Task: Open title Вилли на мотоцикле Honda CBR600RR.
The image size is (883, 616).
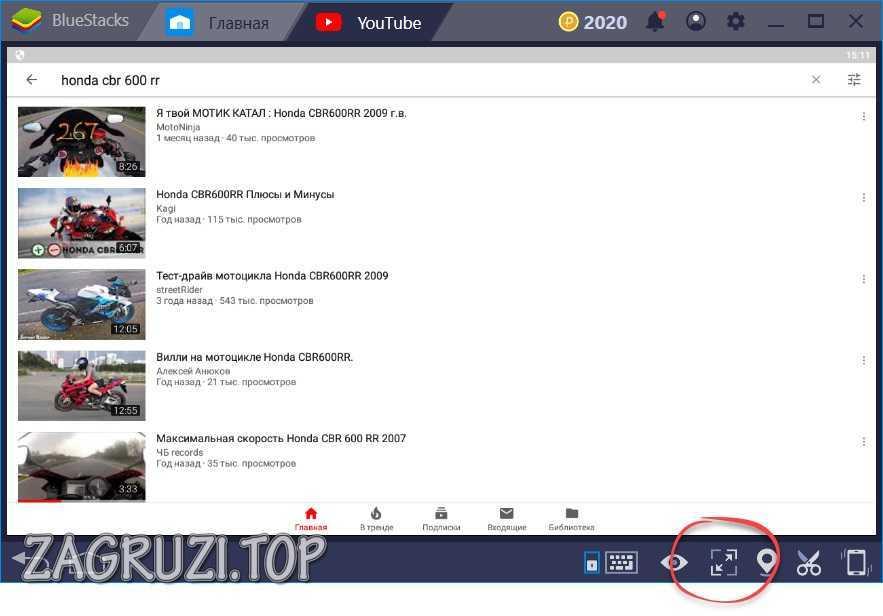Action: tap(255, 357)
